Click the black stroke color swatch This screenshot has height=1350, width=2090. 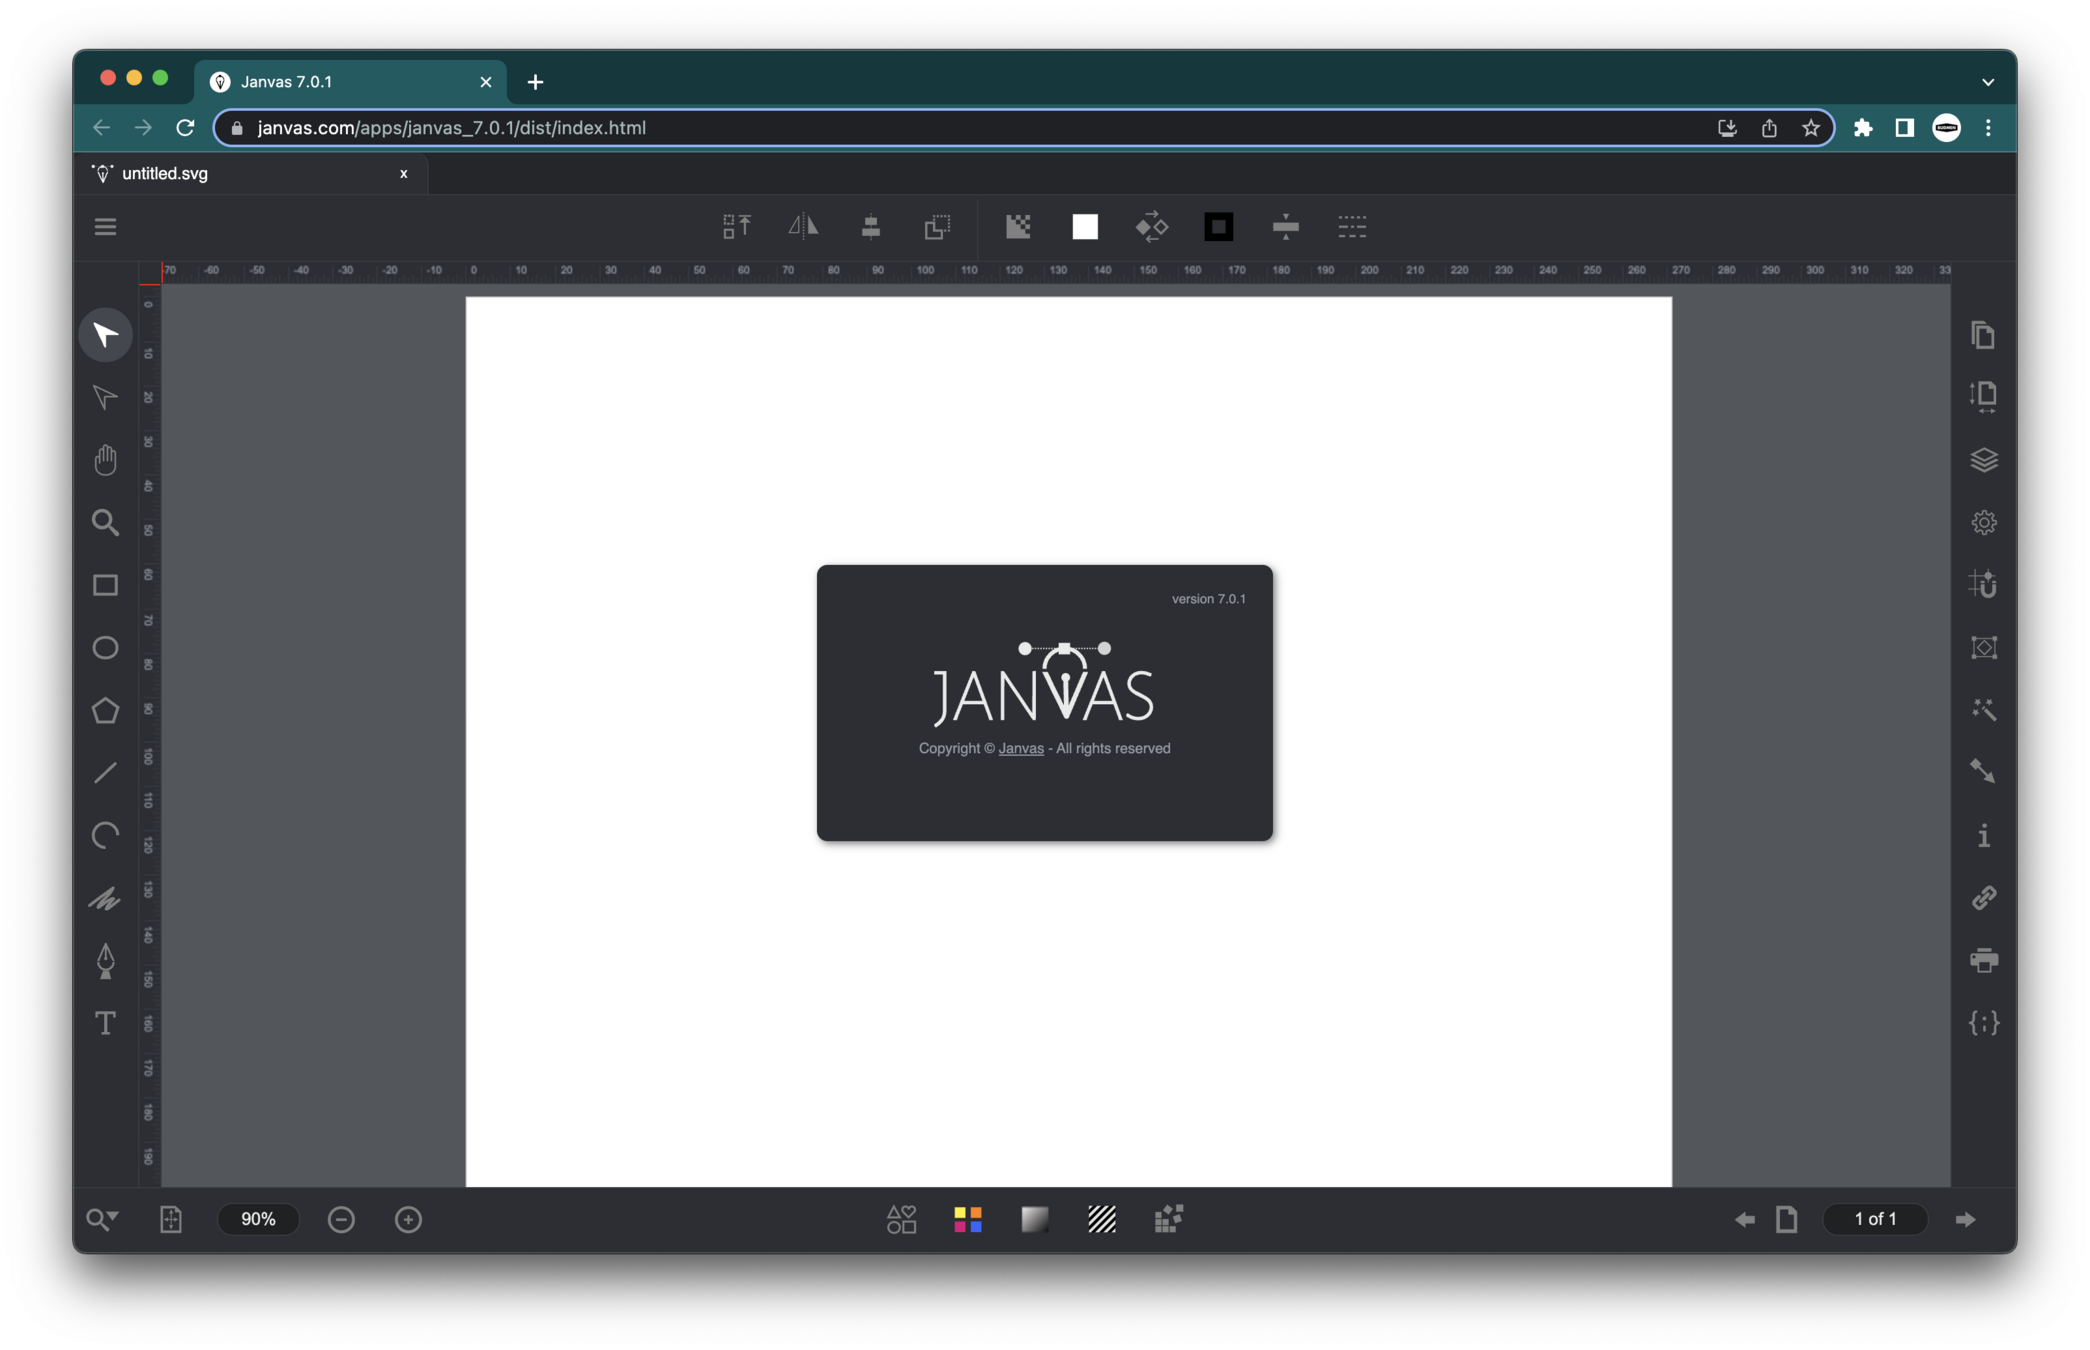(1218, 227)
